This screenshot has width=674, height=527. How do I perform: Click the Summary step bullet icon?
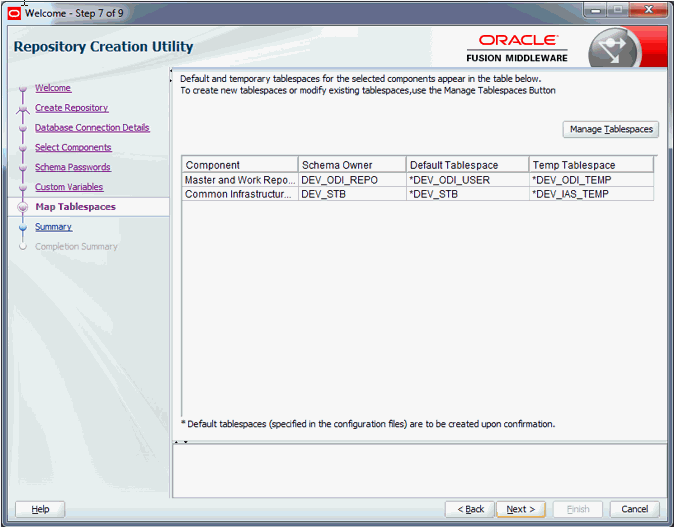(x=23, y=227)
